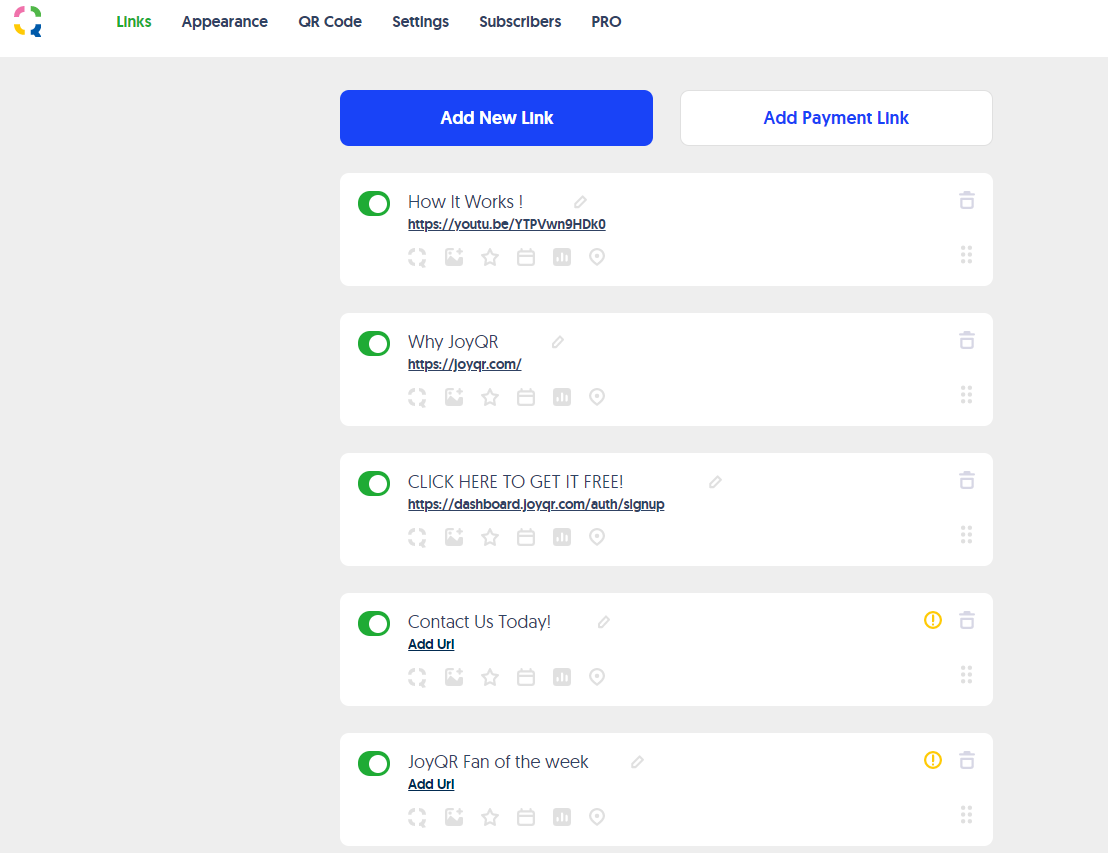Delete the How It Works ! link

point(967,201)
